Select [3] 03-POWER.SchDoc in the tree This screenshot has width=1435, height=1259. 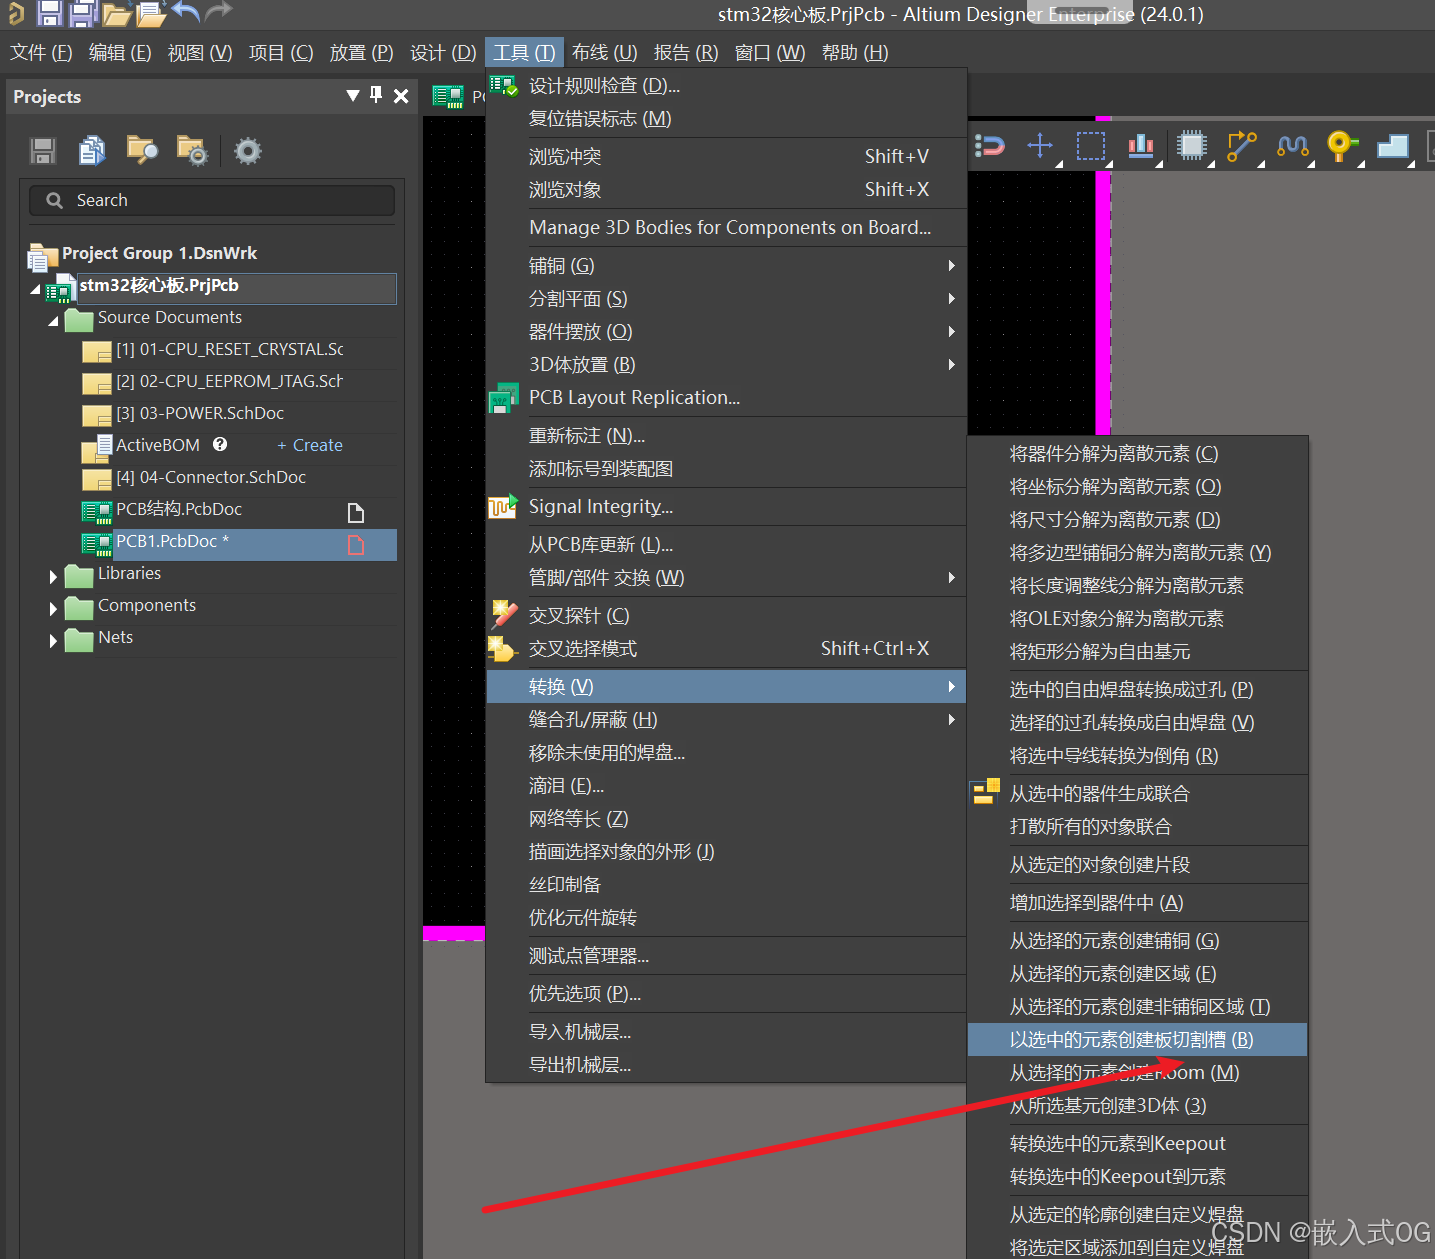click(199, 413)
